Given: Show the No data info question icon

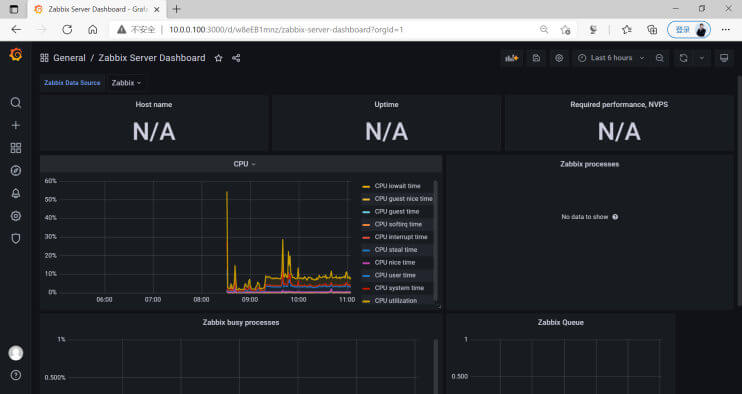Looking at the screenshot, I should pyautogui.click(x=615, y=217).
